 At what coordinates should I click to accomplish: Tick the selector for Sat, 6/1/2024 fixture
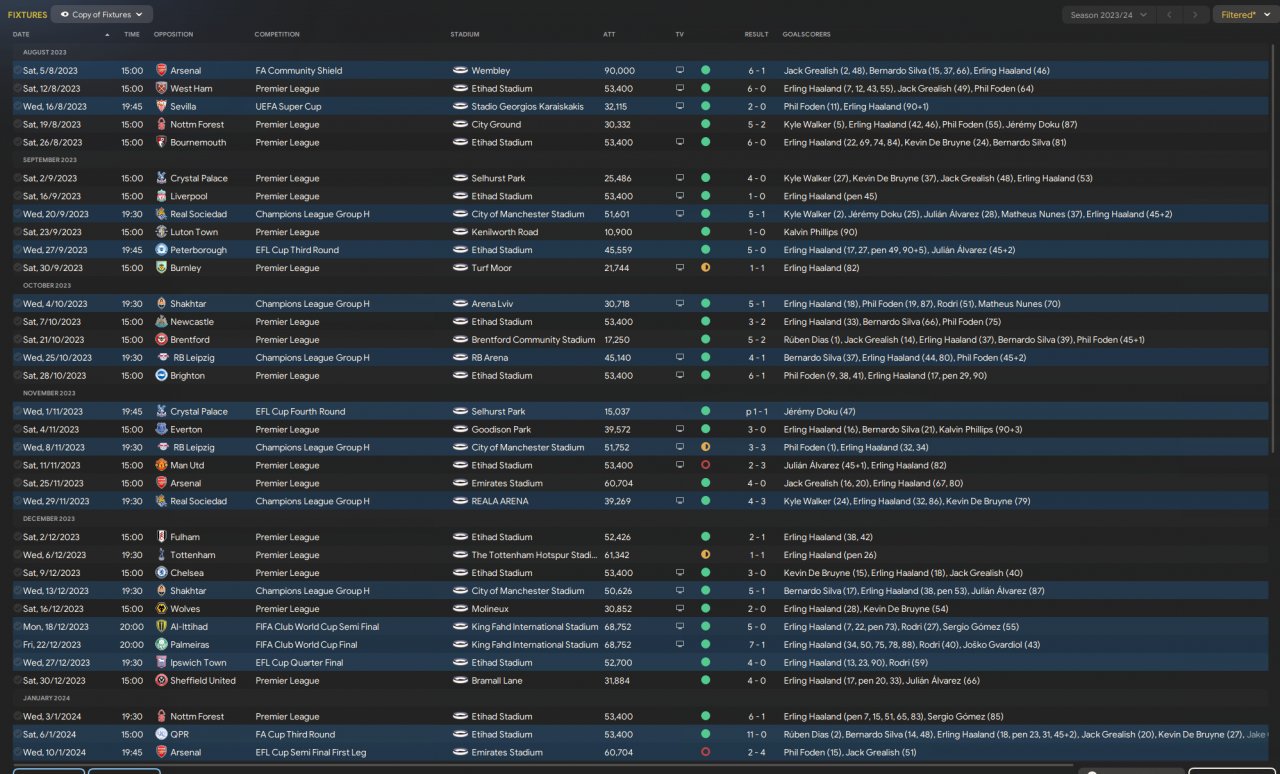(x=17, y=735)
